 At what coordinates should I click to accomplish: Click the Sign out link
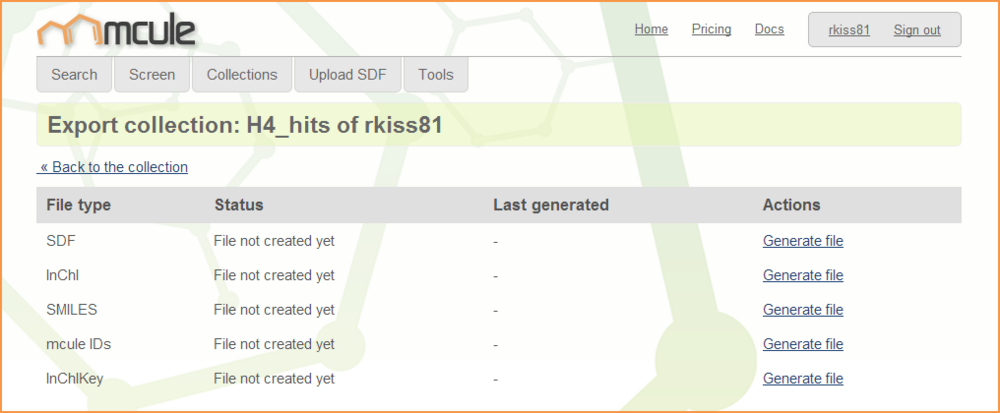pos(917,30)
